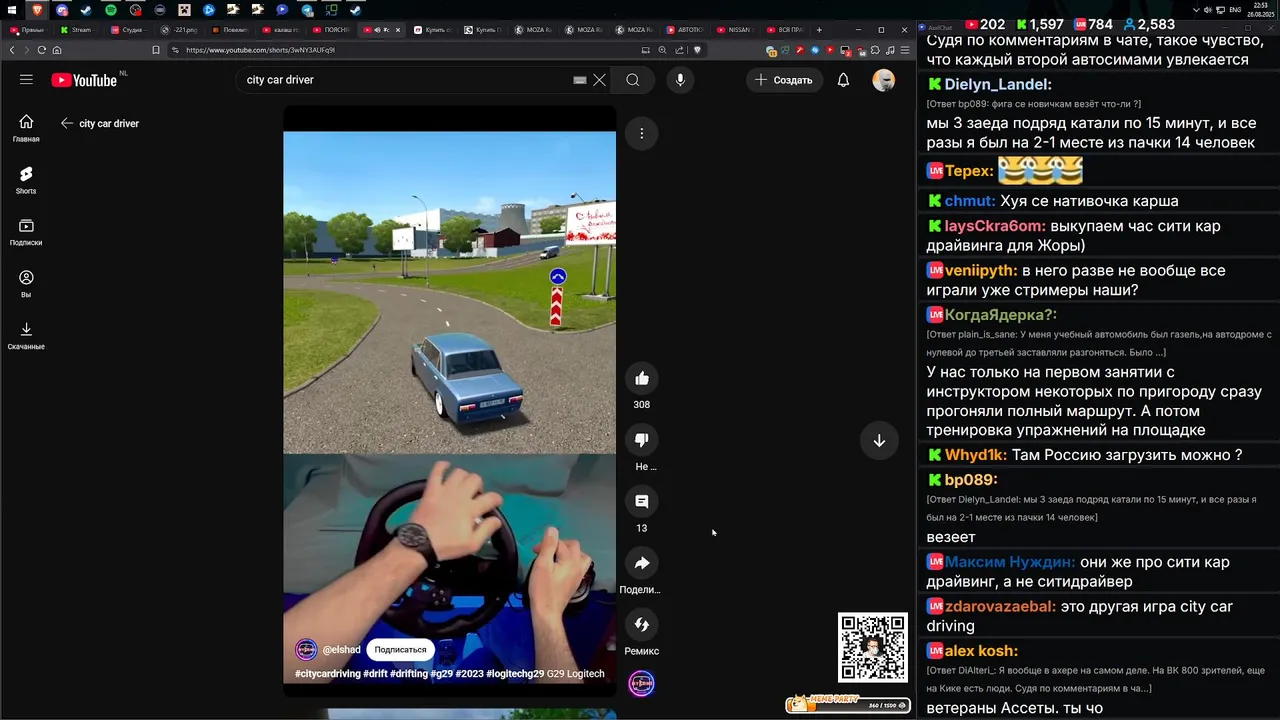Click the QR code image overlay

click(873, 647)
